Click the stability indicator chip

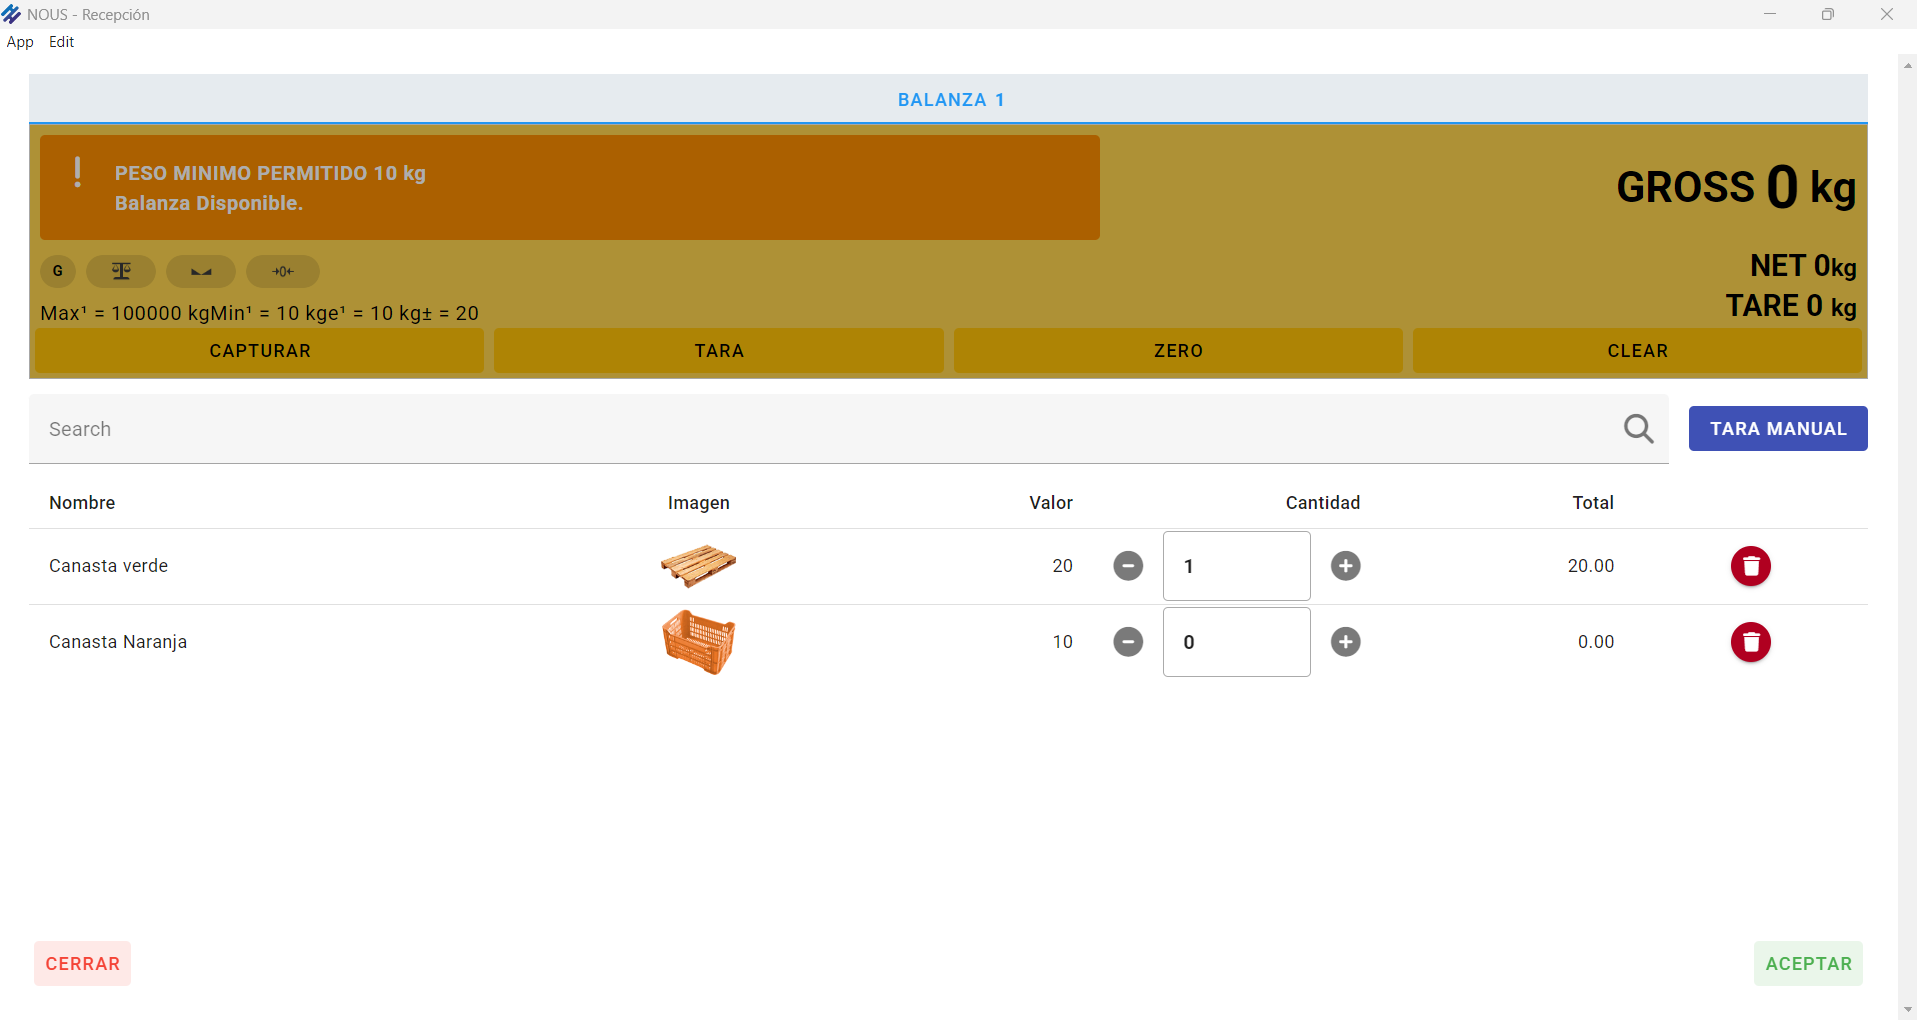(x=201, y=271)
